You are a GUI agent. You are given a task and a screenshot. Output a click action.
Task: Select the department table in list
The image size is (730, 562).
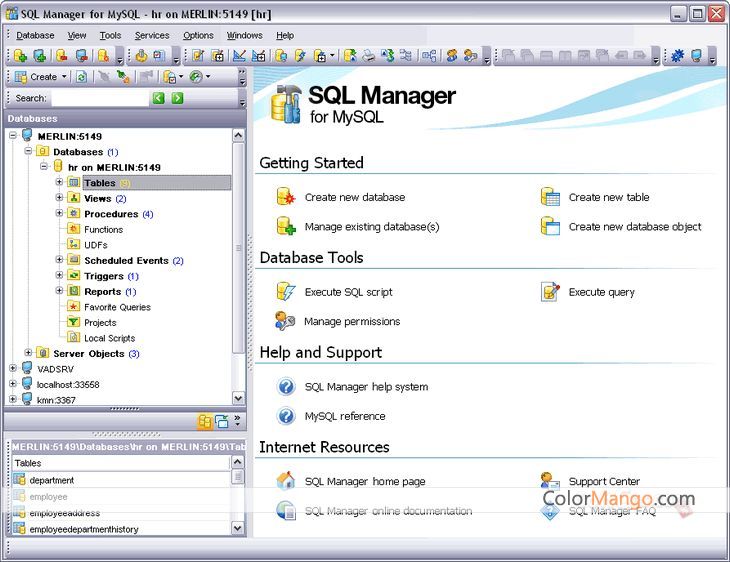click(52, 480)
